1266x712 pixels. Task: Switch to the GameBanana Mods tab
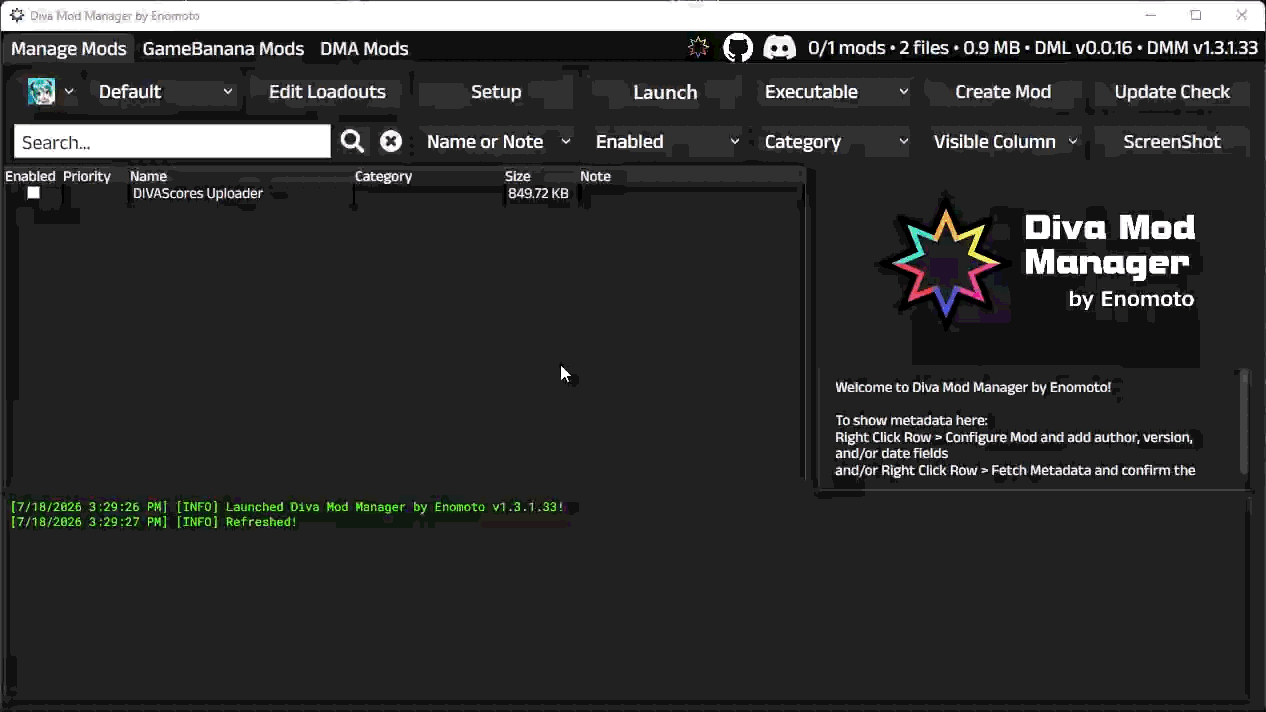(223, 48)
